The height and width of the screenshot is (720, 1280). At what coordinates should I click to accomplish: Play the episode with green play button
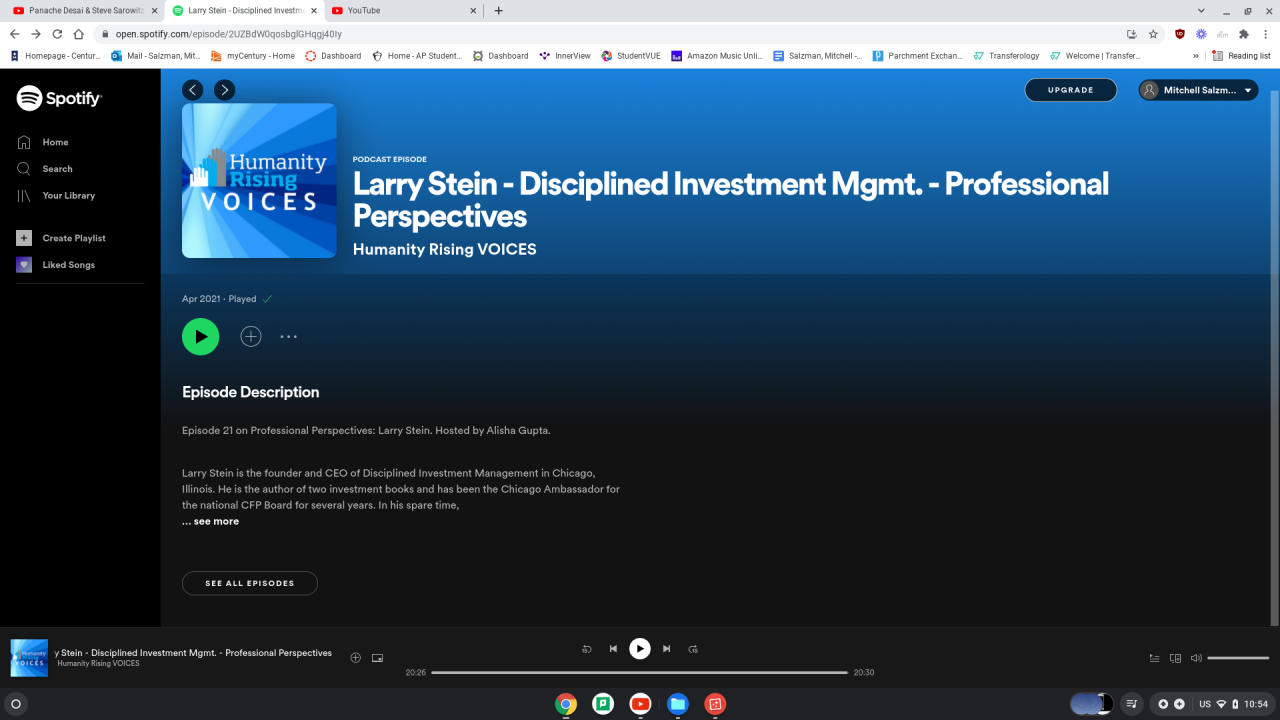[200, 337]
